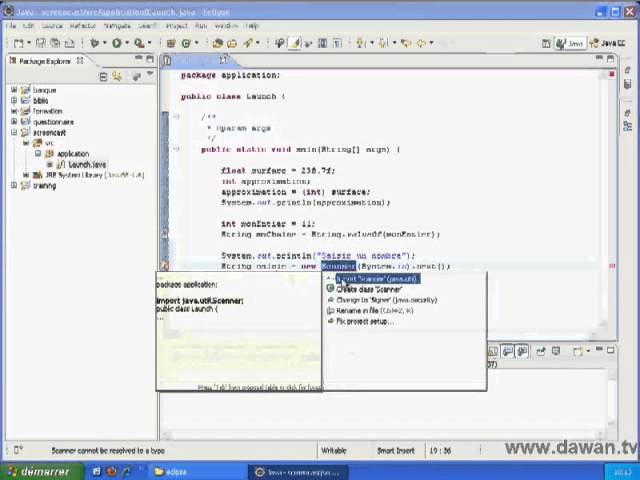Click the Search flashlight toolbar icon
This screenshot has height=480, width=640.
[x=248, y=43]
